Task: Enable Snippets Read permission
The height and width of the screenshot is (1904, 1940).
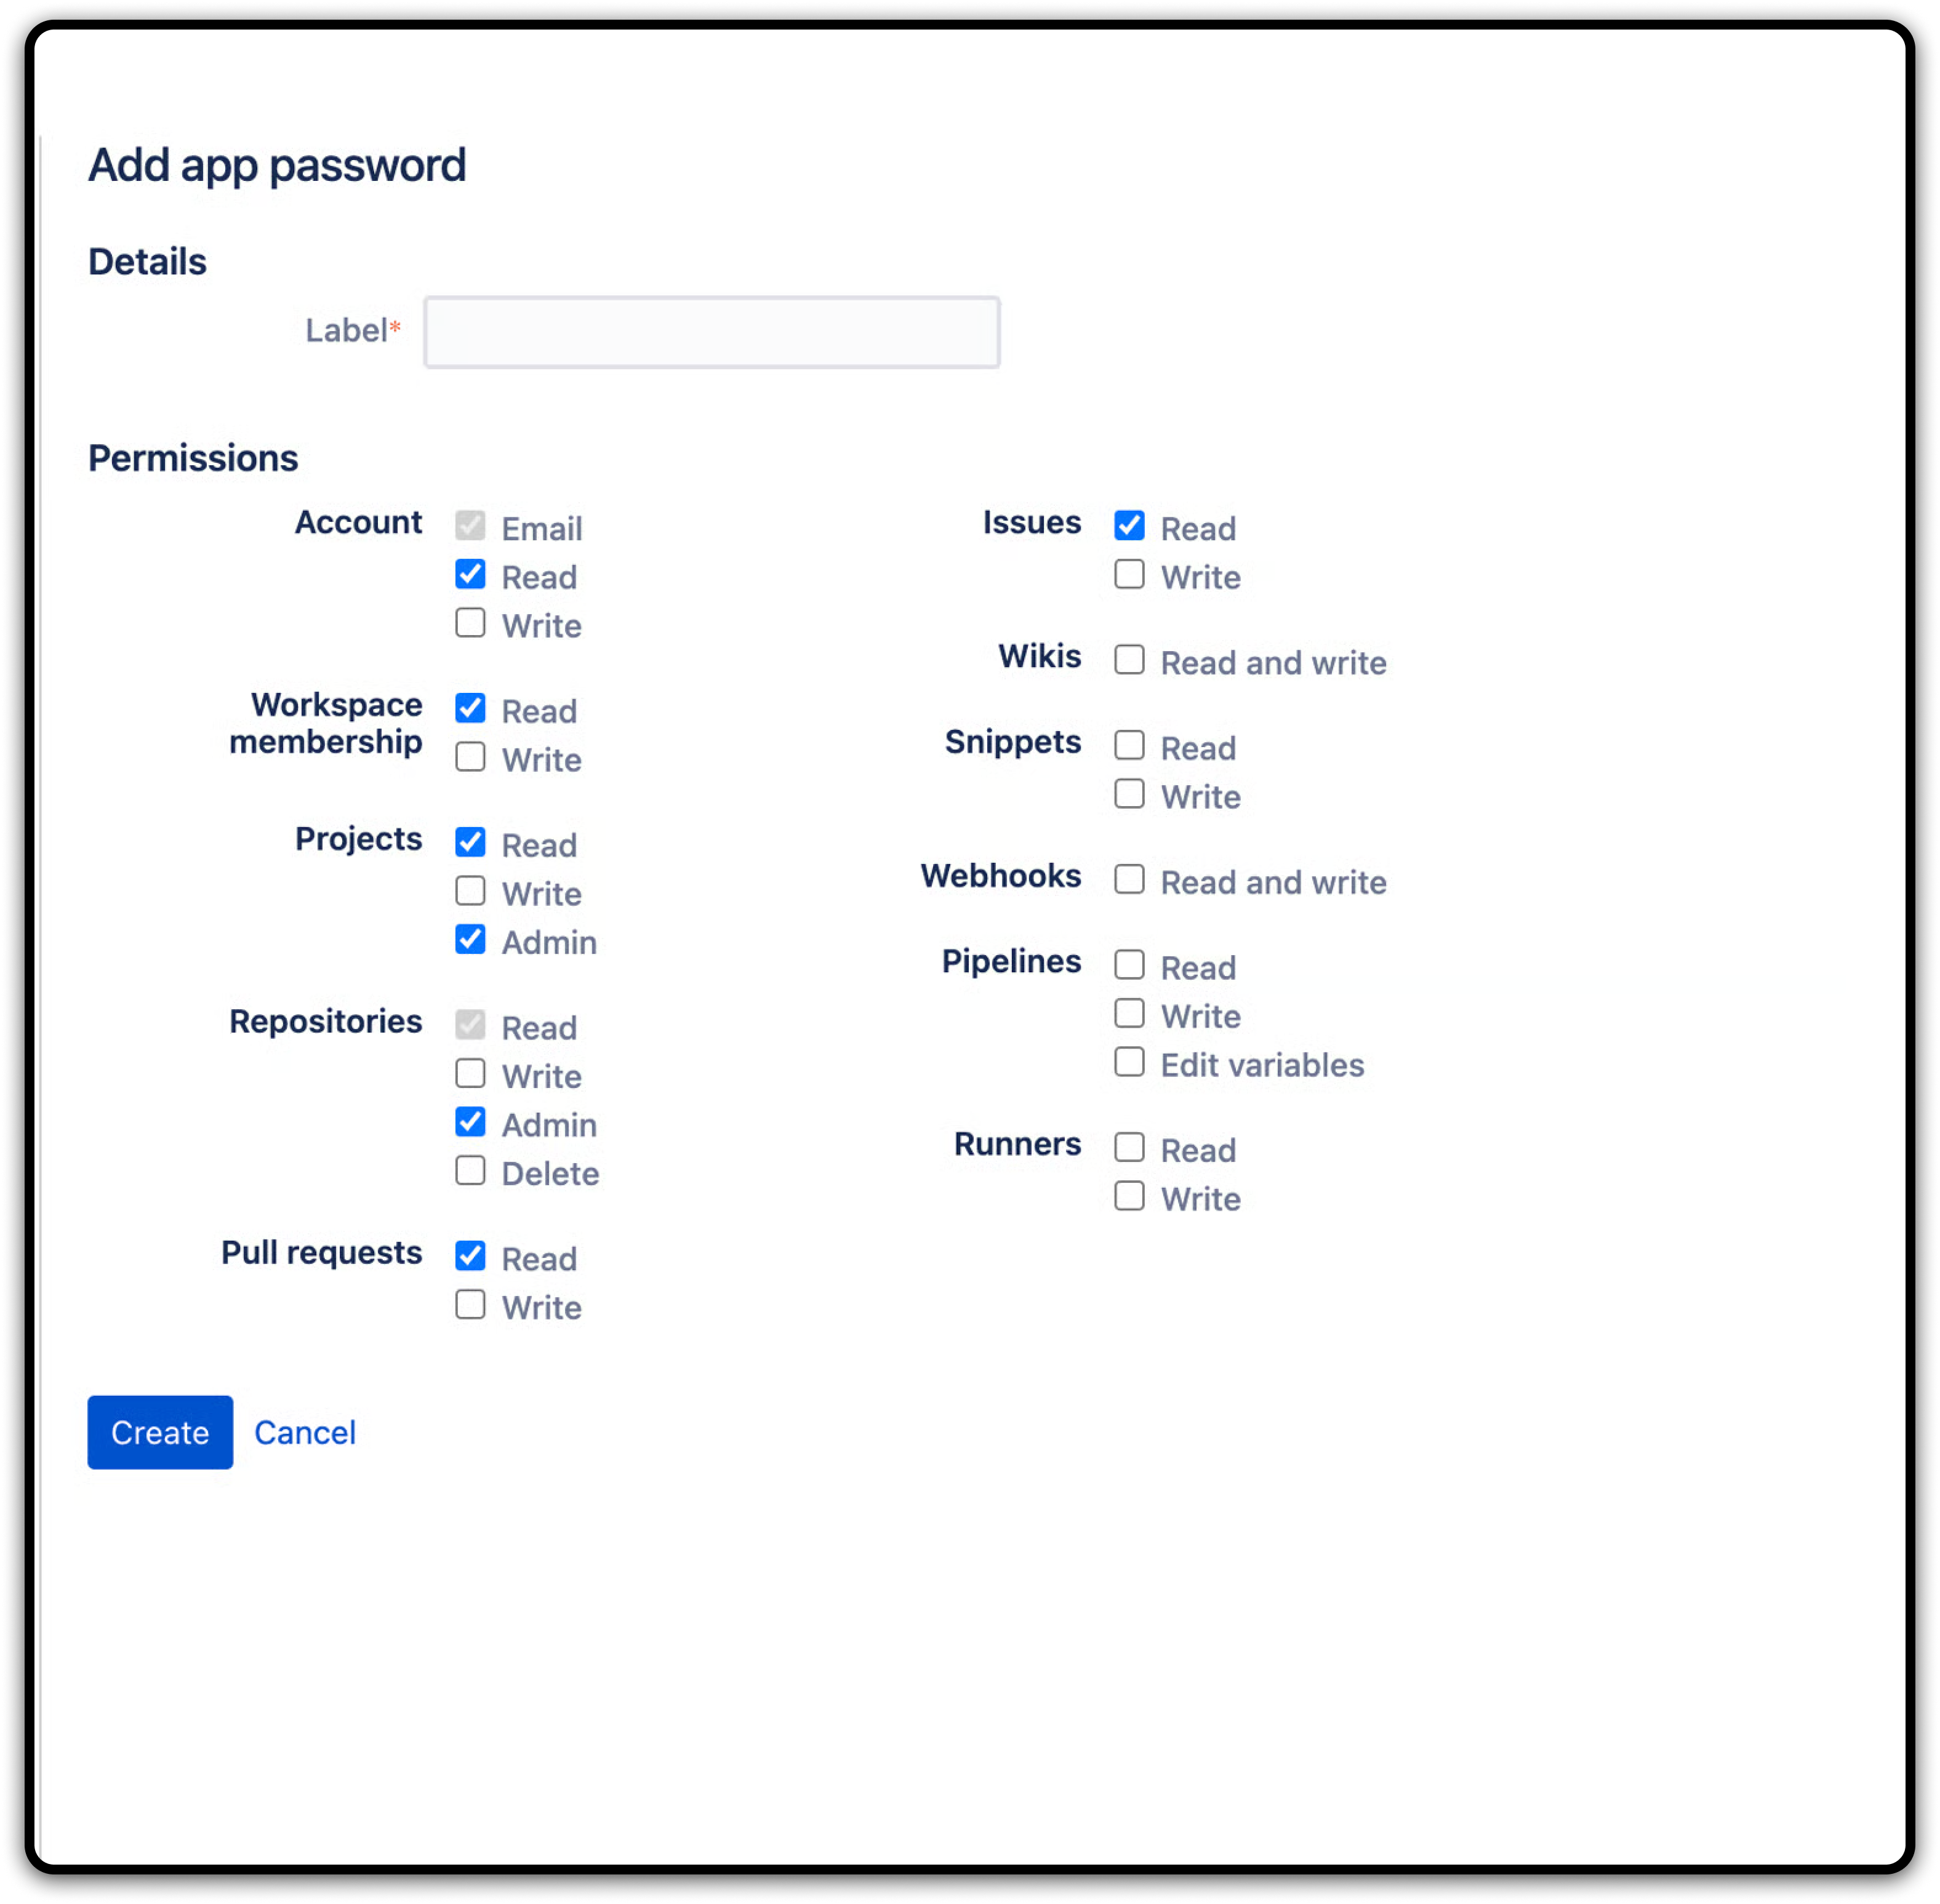Action: (1129, 745)
